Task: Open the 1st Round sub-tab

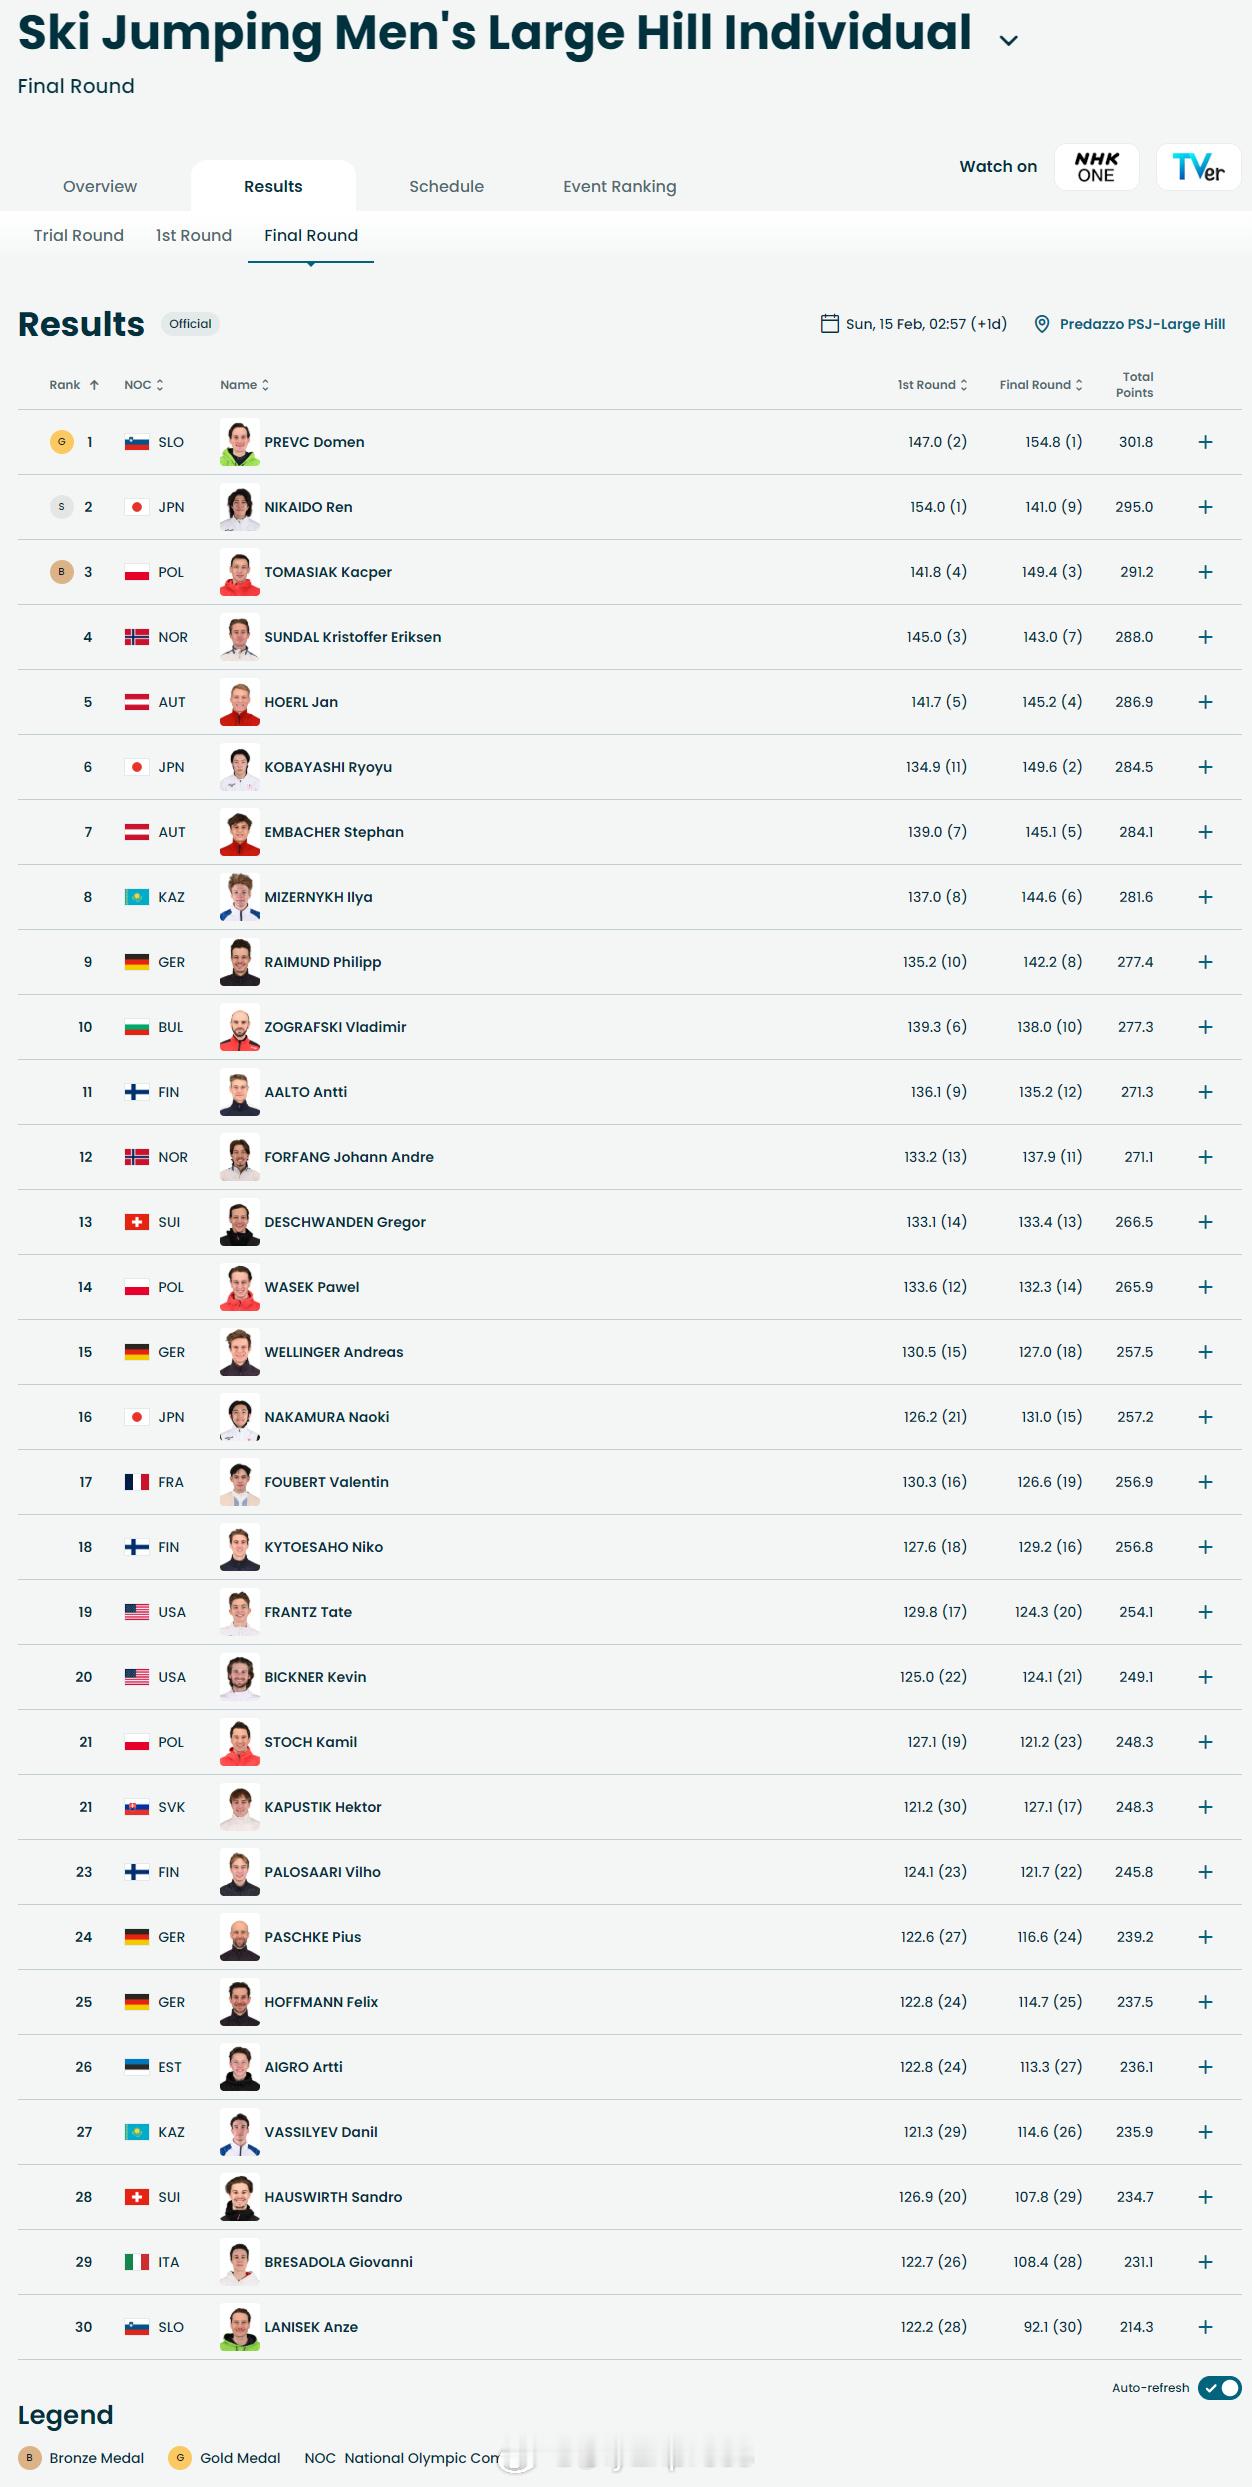Action: (x=194, y=235)
